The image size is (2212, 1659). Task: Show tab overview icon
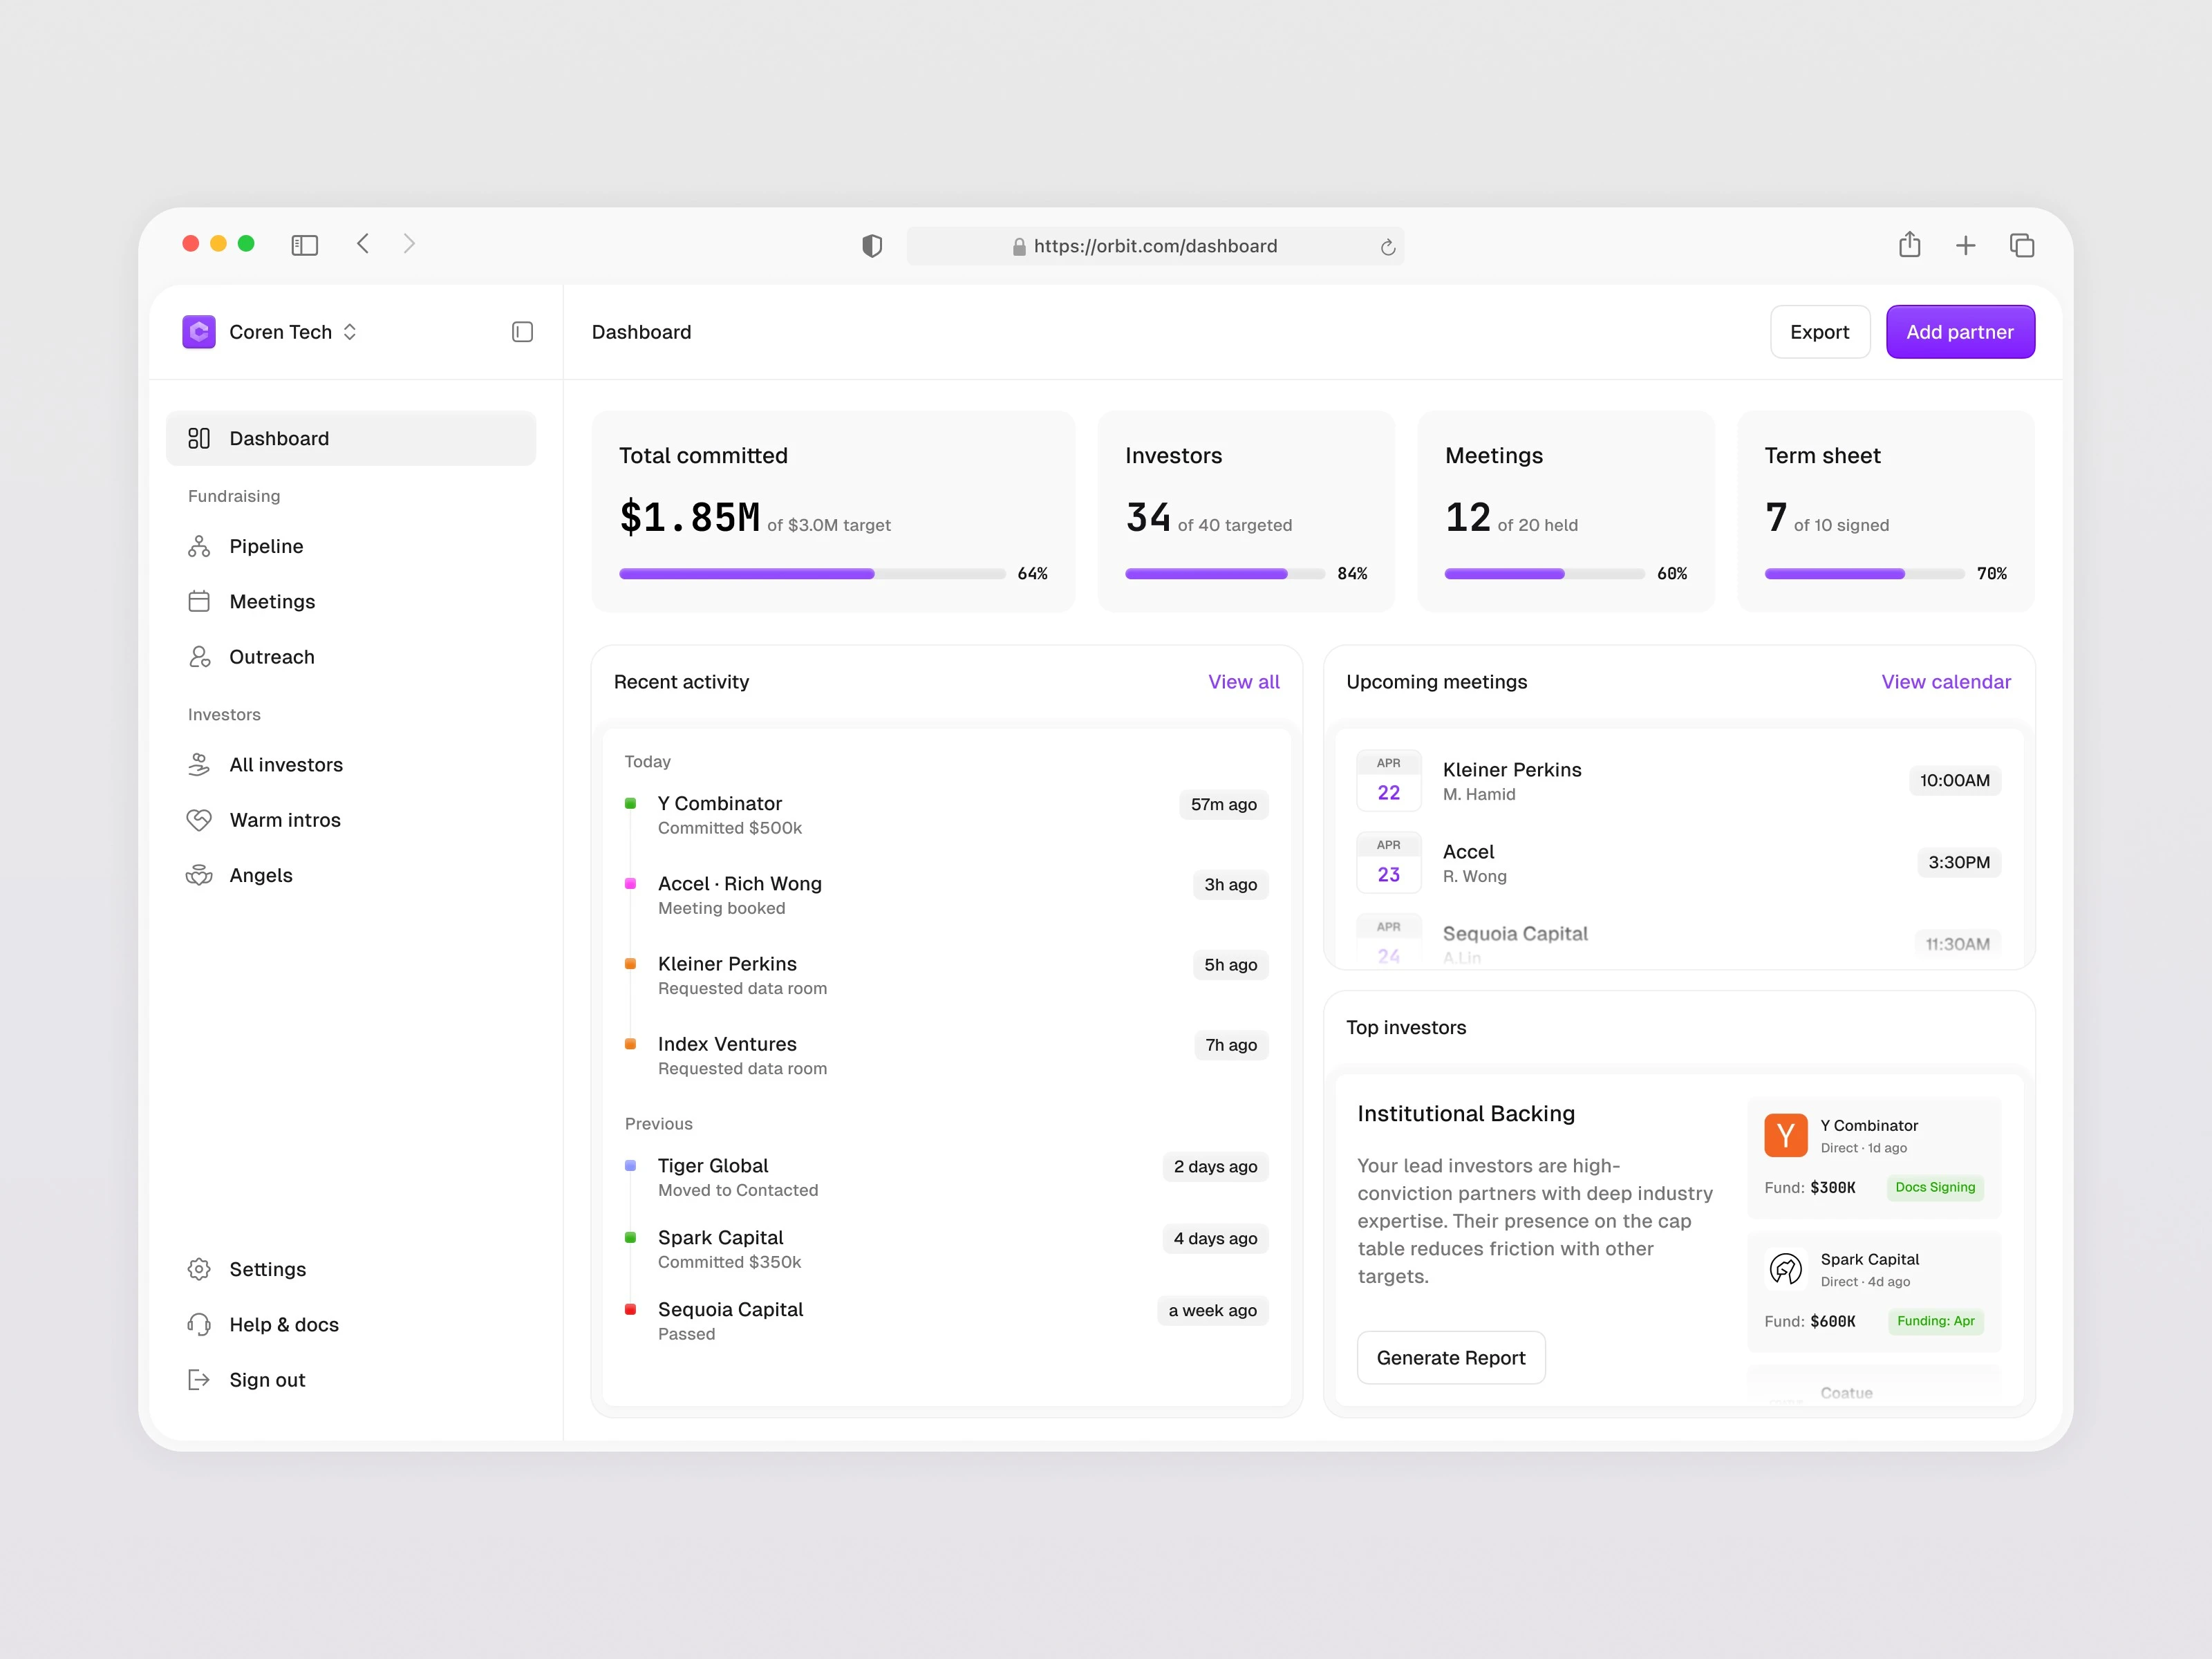click(x=2022, y=245)
